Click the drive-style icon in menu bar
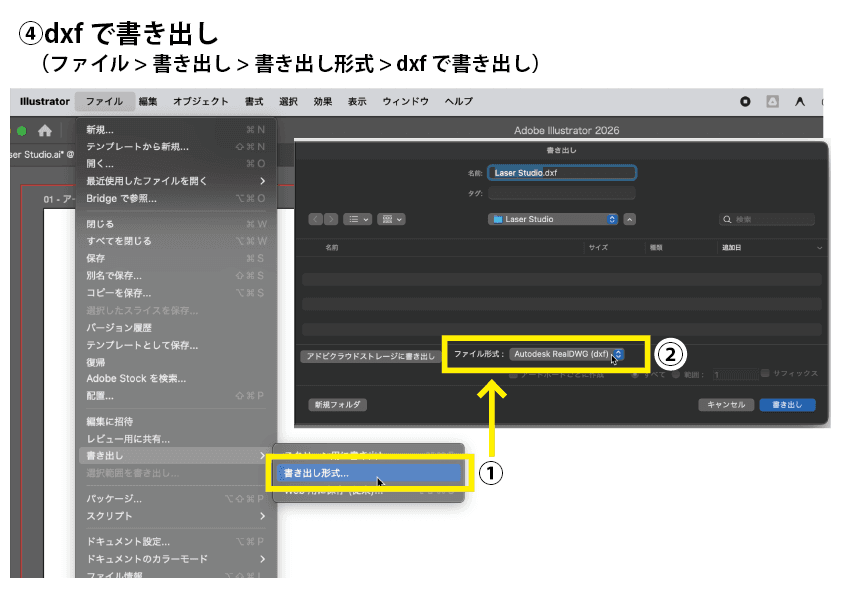Image resolution: width=842 pixels, height=596 pixels. coord(772,101)
